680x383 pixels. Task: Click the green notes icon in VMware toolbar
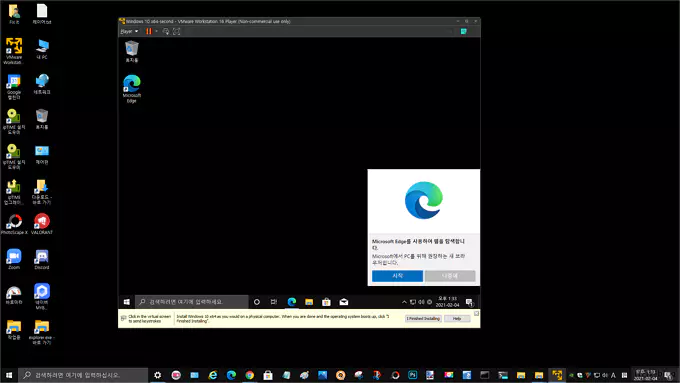pos(464,31)
